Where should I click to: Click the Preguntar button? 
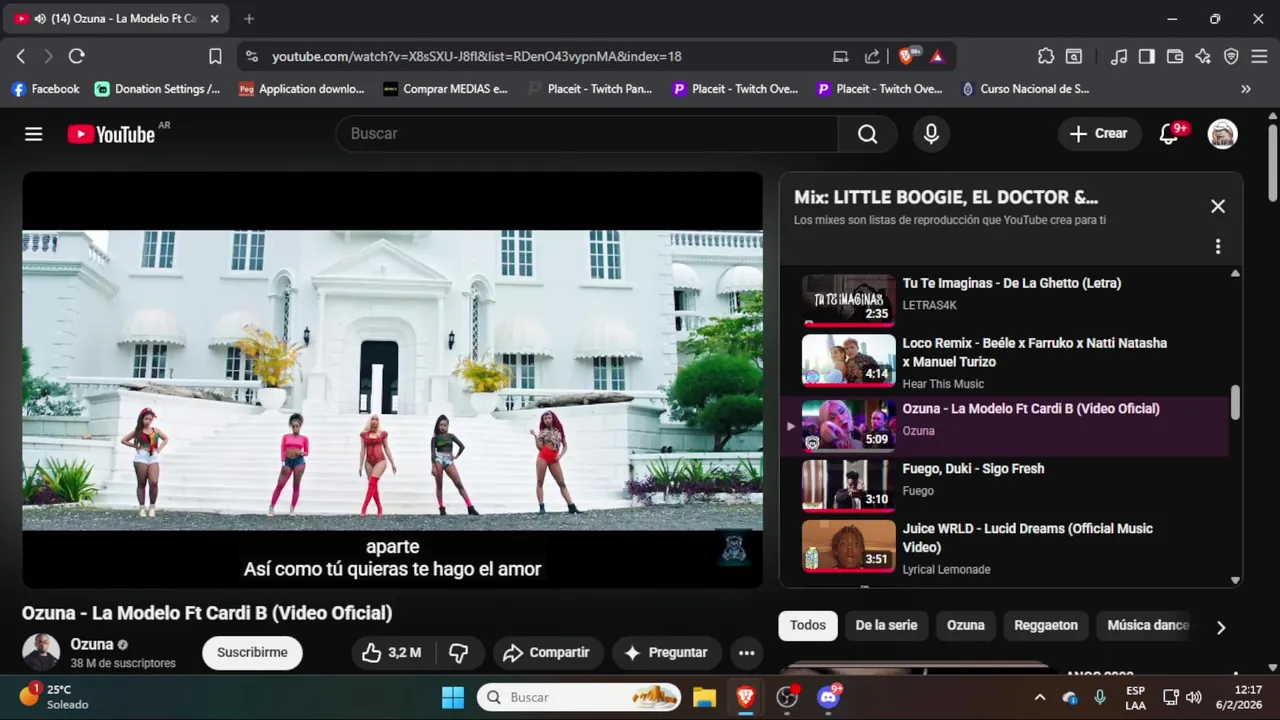tap(666, 652)
